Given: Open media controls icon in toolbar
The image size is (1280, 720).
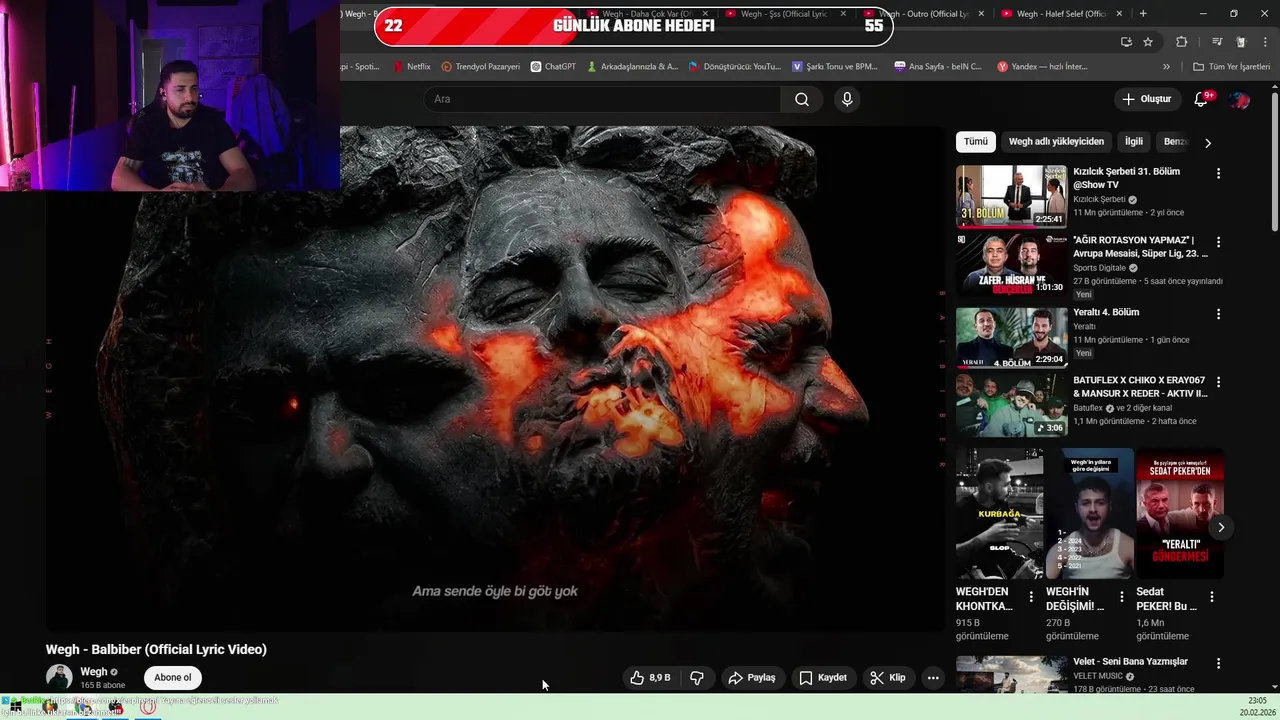Looking at the screenshot, I should (x=1217, y=42).
